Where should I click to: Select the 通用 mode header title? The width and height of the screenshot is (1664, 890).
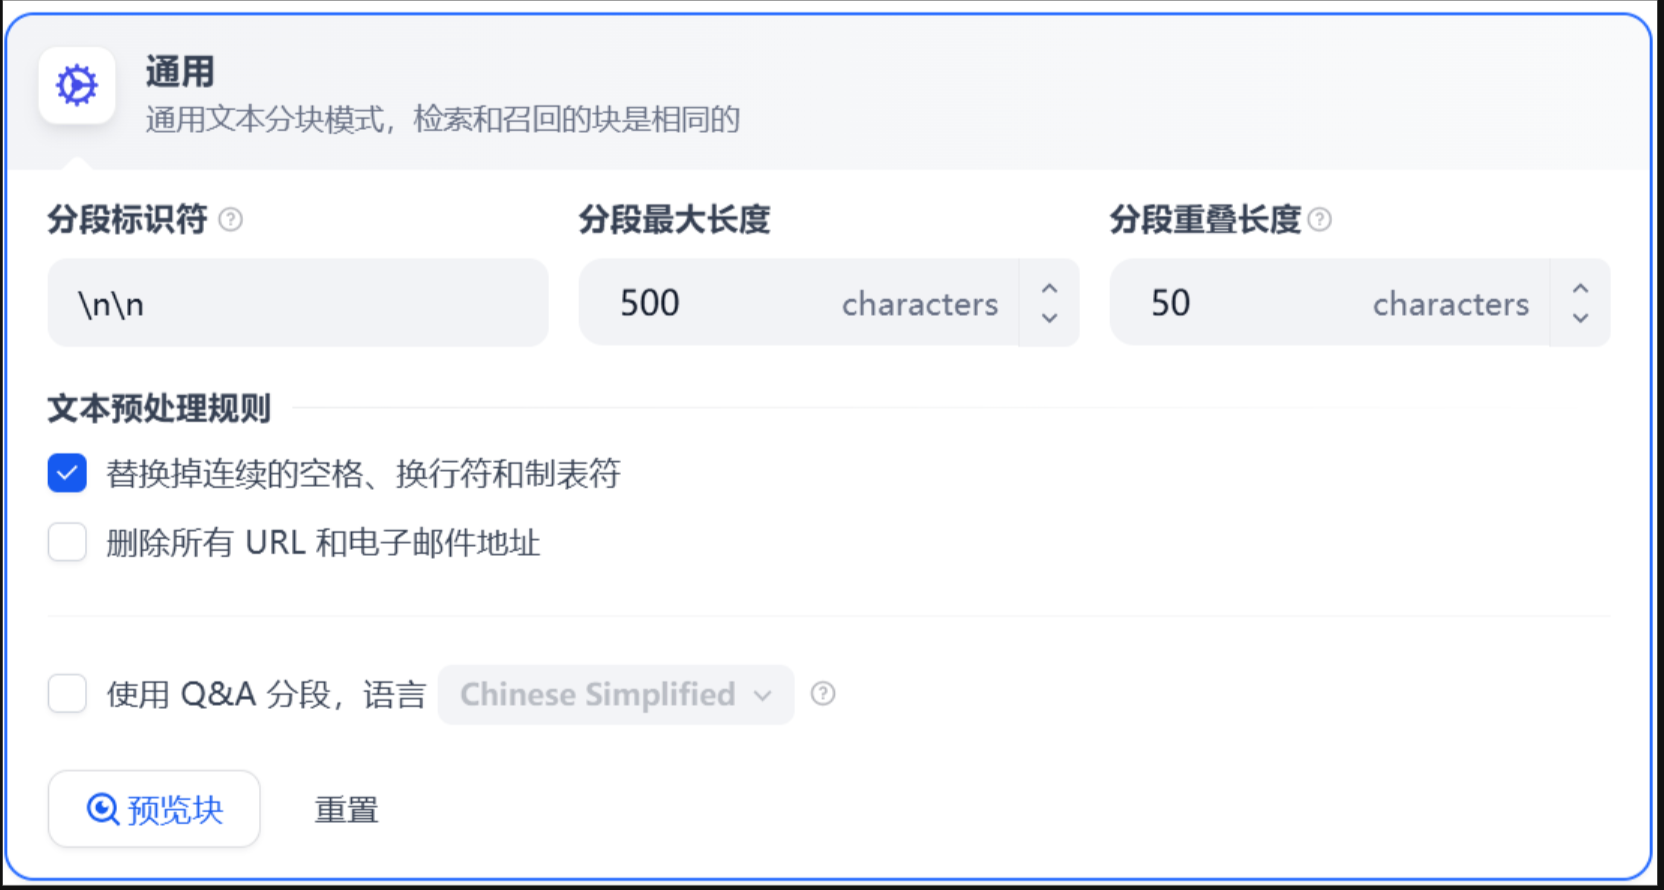click(x=180, y=72)
